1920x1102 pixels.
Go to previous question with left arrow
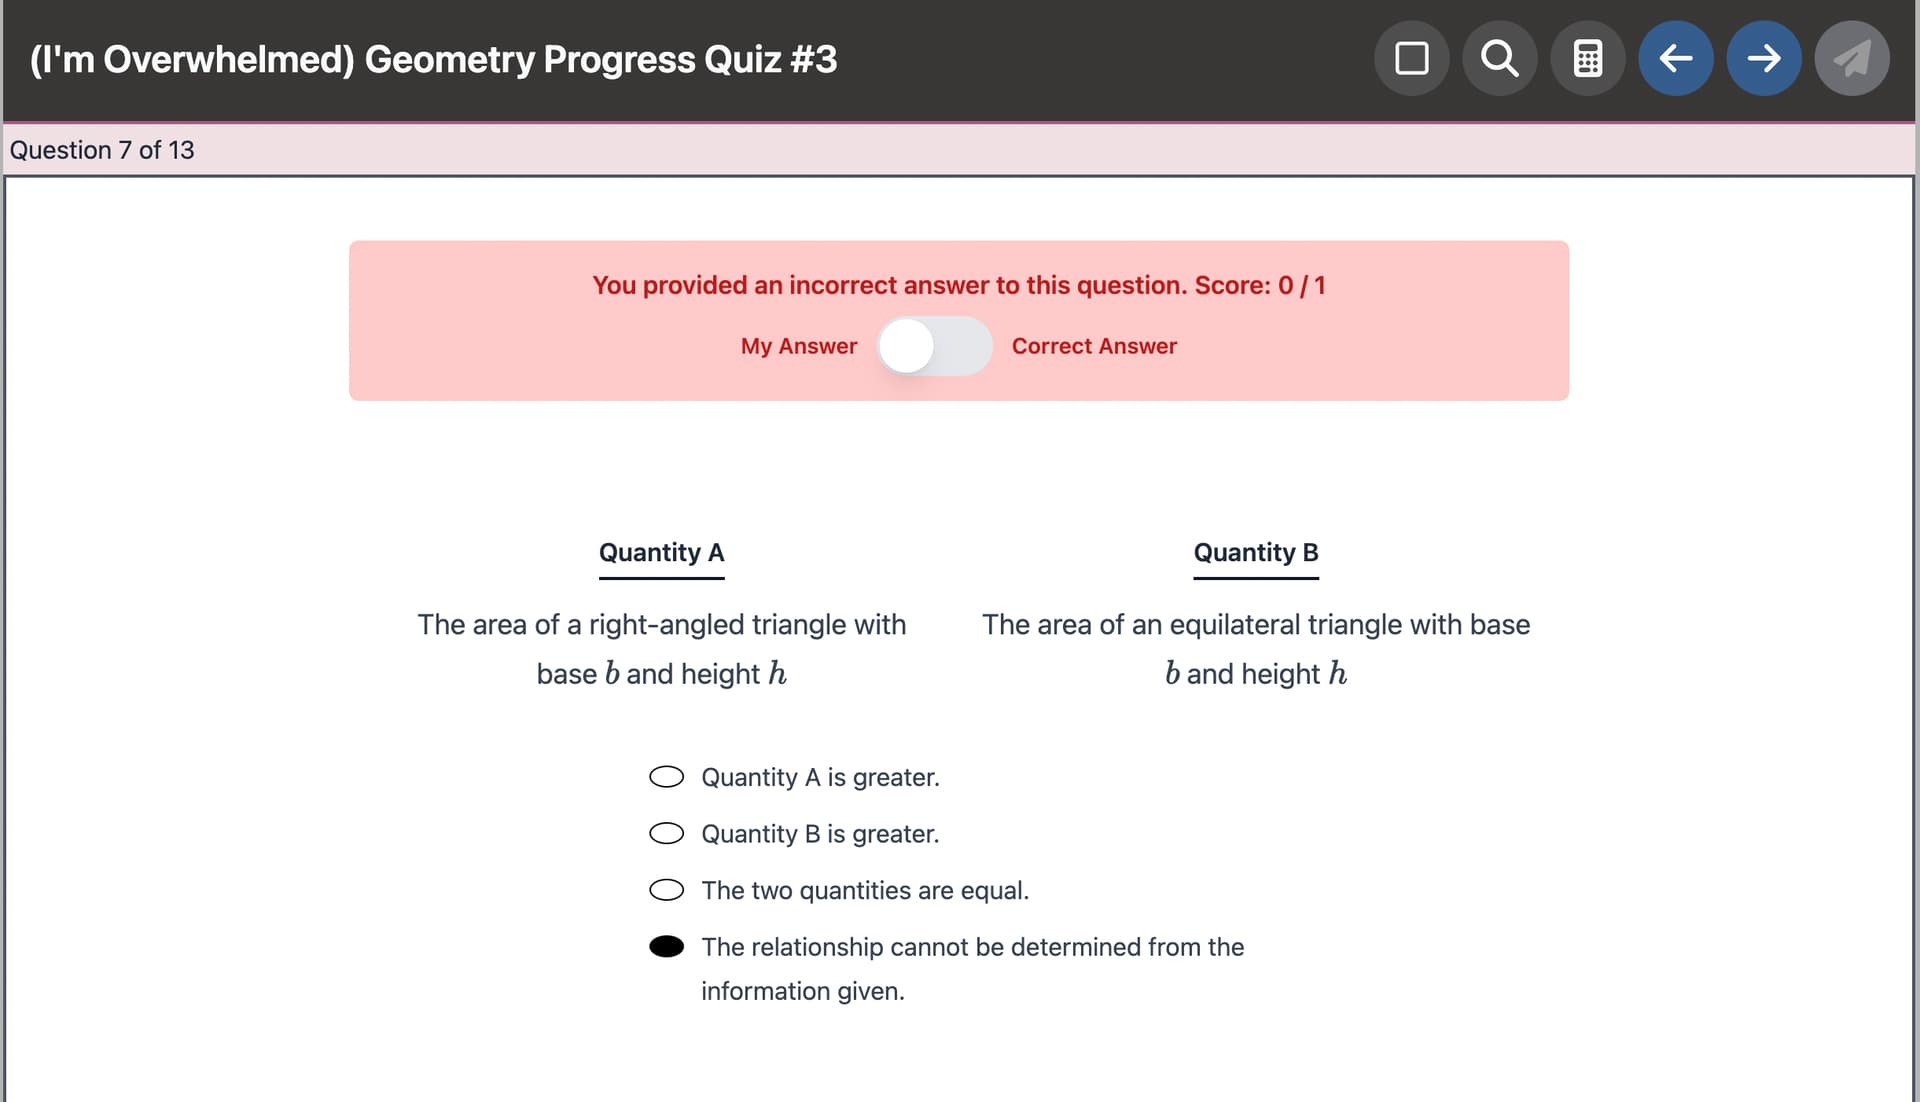pyautogui.click(x=1675, y=59)
